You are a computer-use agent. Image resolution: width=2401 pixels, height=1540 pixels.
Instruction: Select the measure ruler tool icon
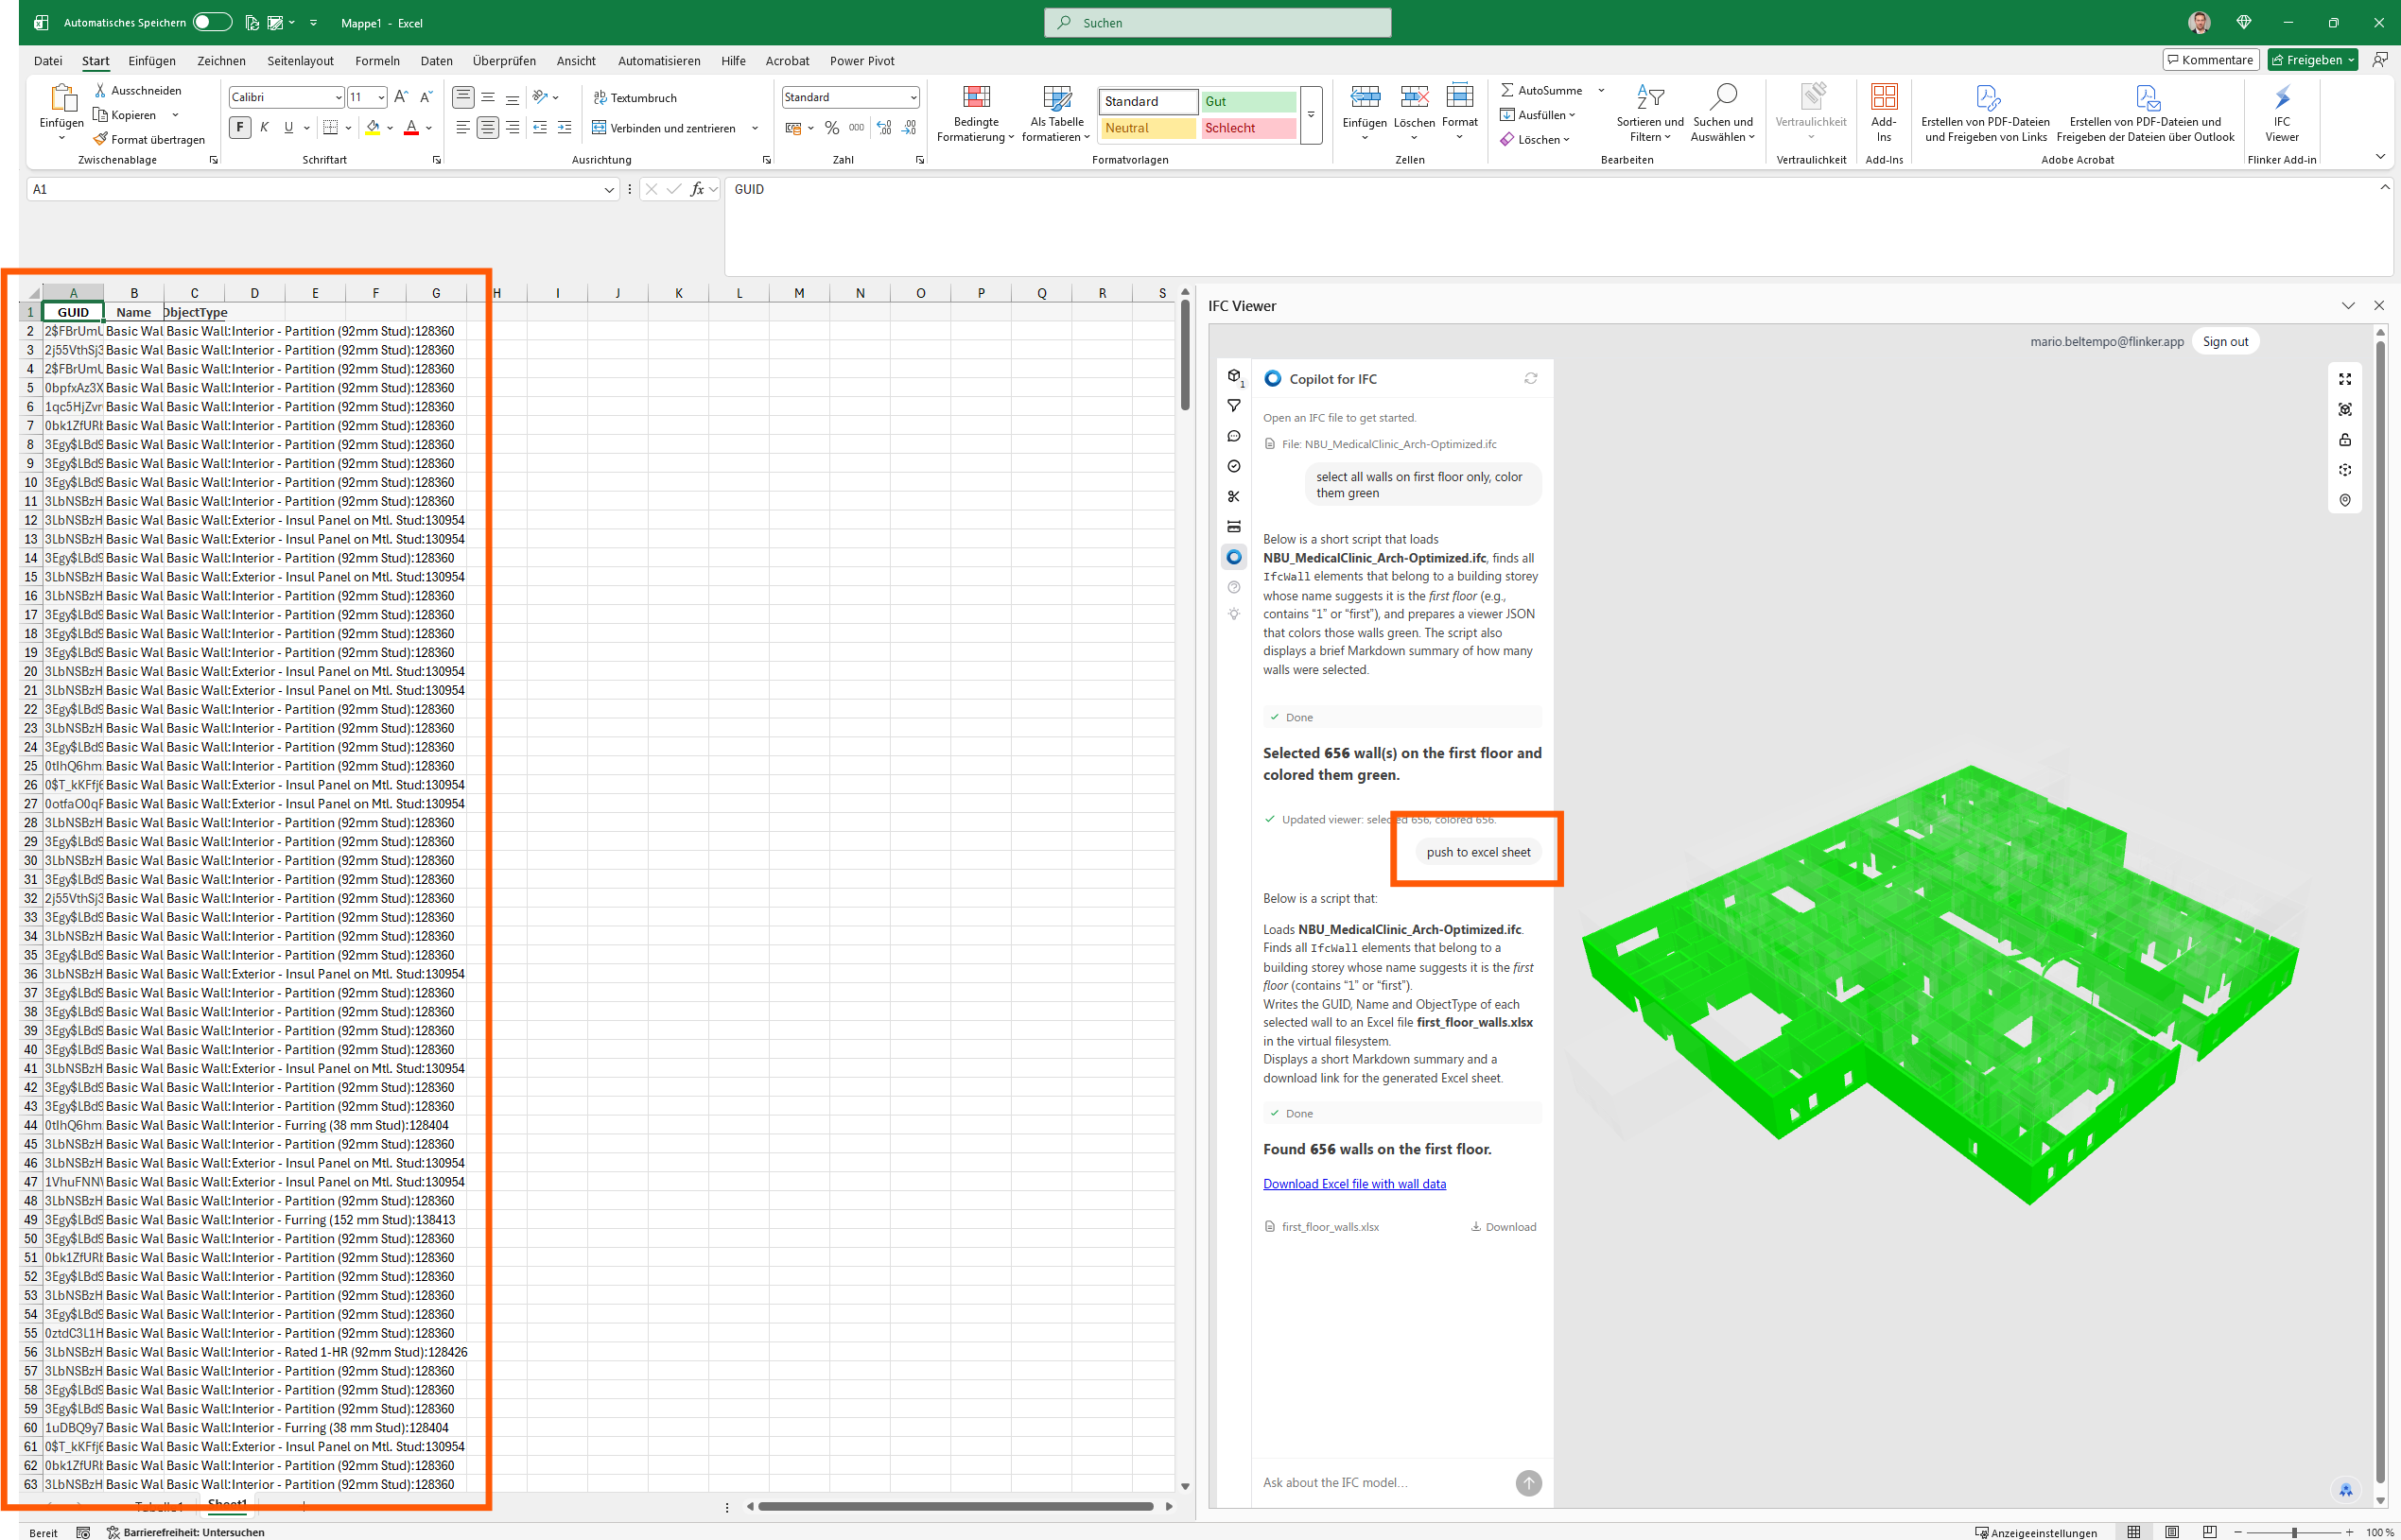tap(1234, 527)
